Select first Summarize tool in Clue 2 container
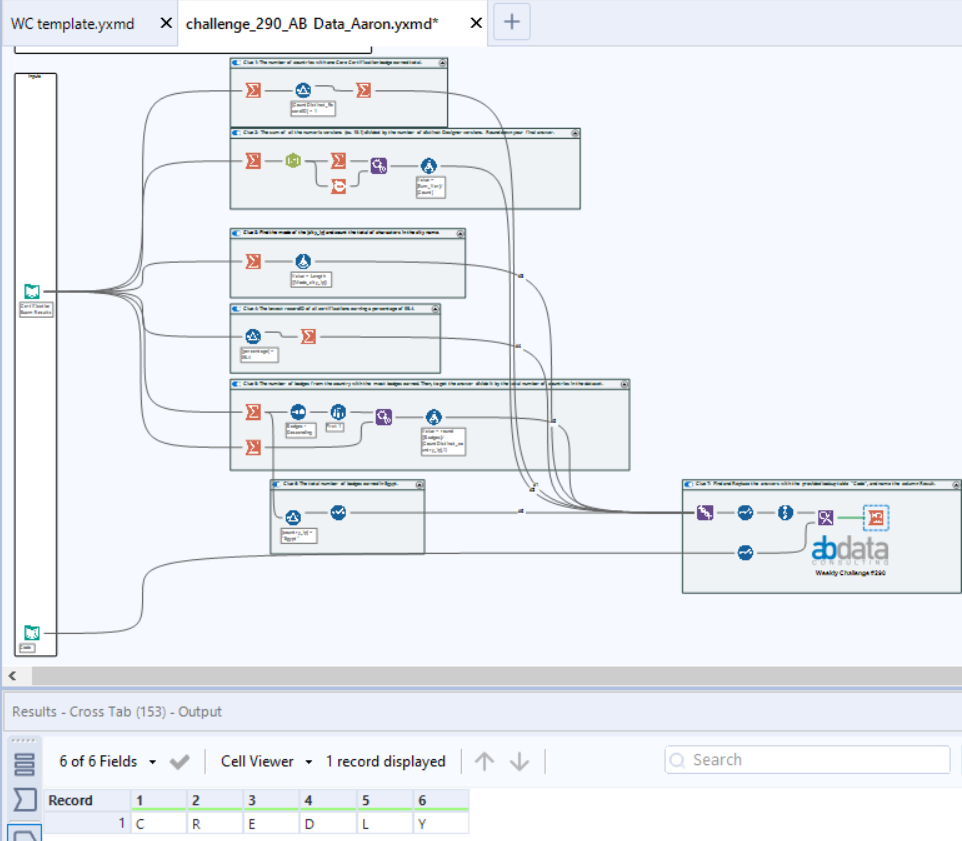The image size is (962, 841). point(253,161)
